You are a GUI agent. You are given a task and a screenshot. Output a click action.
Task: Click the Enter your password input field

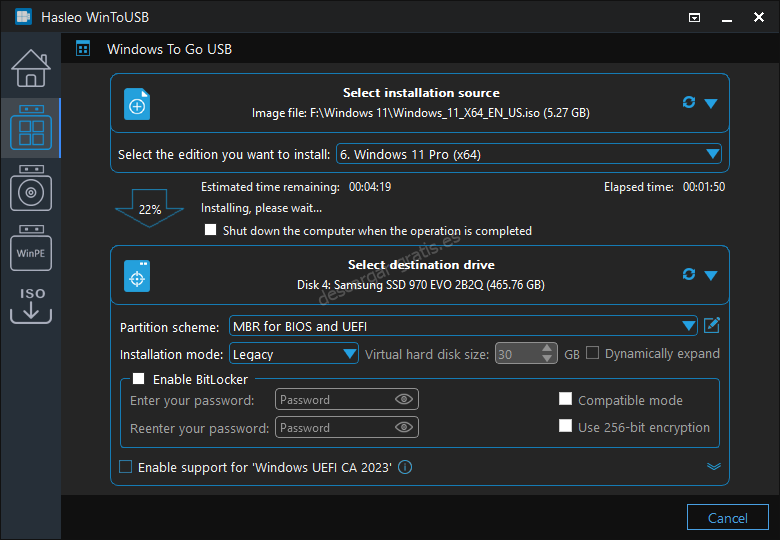(347, 399)
